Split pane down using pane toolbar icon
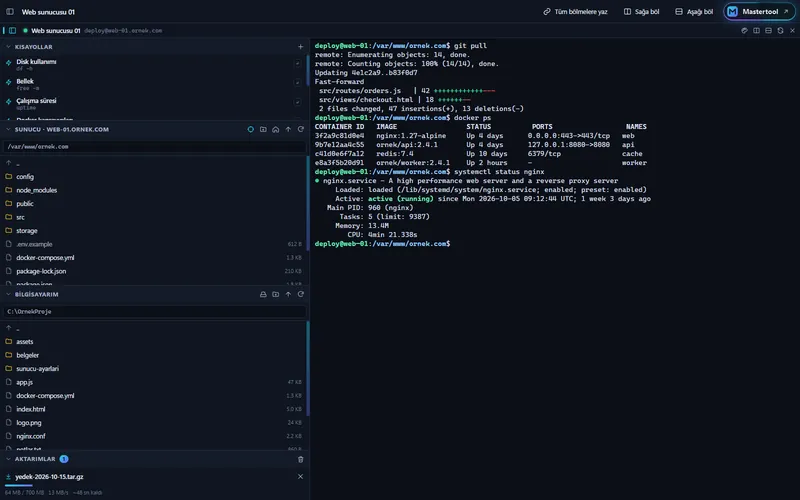Image resolution: width=800 pixels, height=500 pixels. [768, 31]
